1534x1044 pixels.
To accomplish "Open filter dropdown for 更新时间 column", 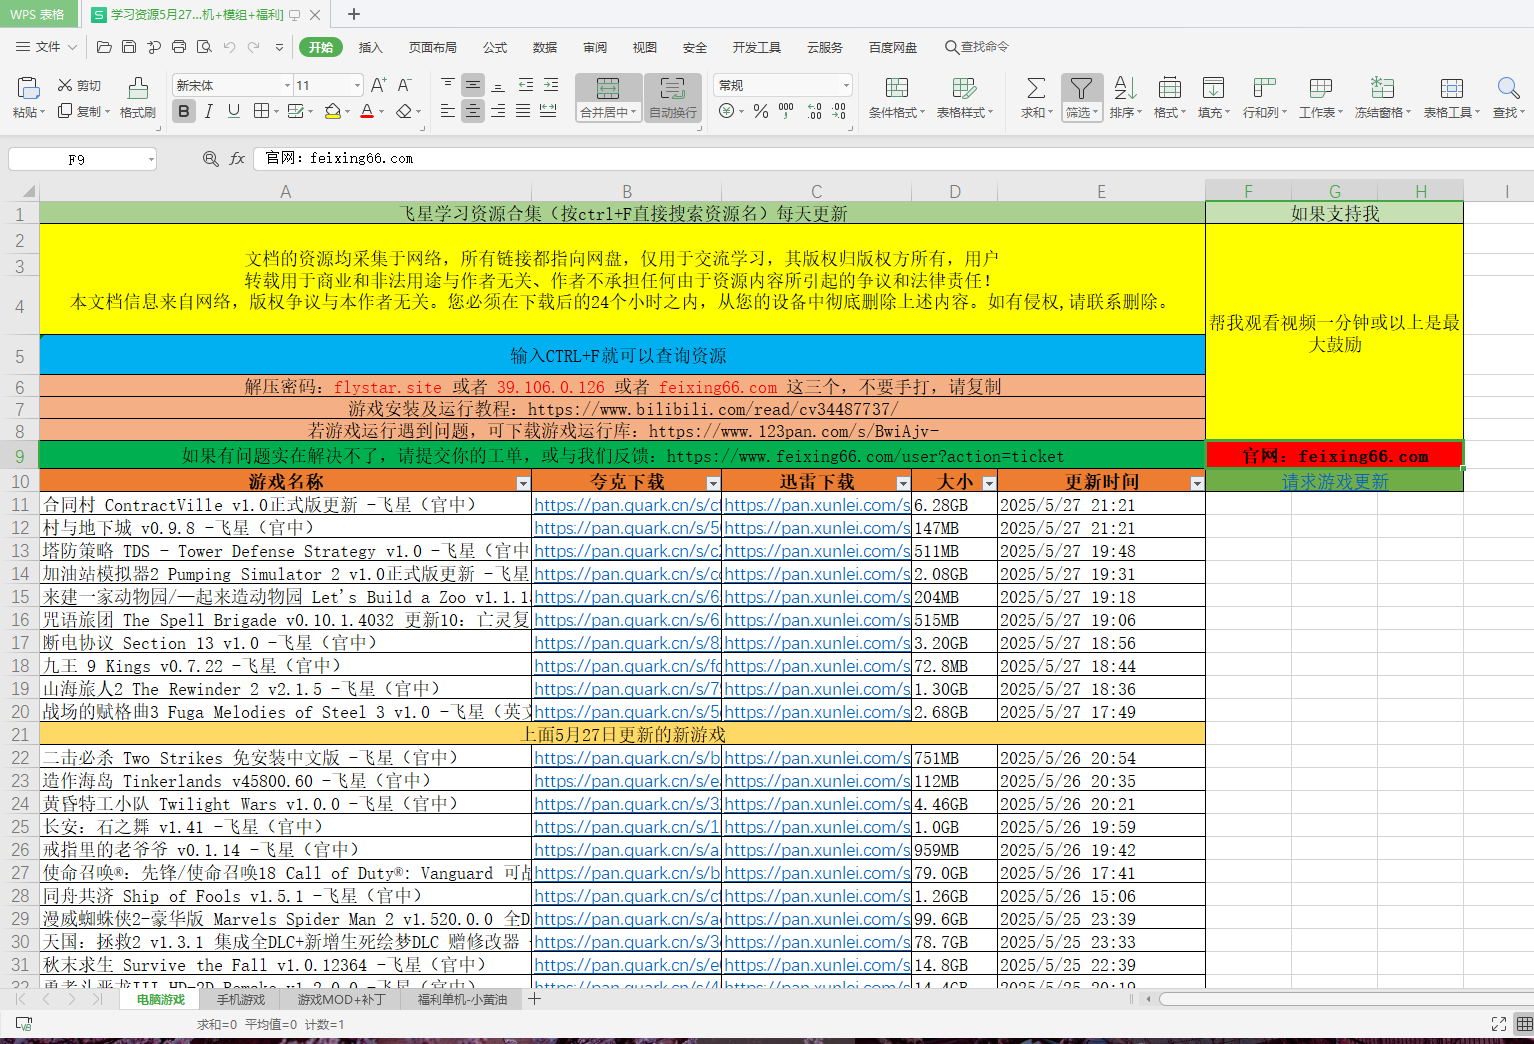I will click(x=1196, y=483).
